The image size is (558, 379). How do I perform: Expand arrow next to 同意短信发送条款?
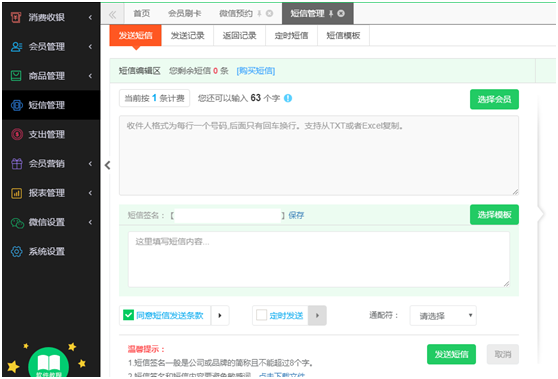tap(220, 315)
